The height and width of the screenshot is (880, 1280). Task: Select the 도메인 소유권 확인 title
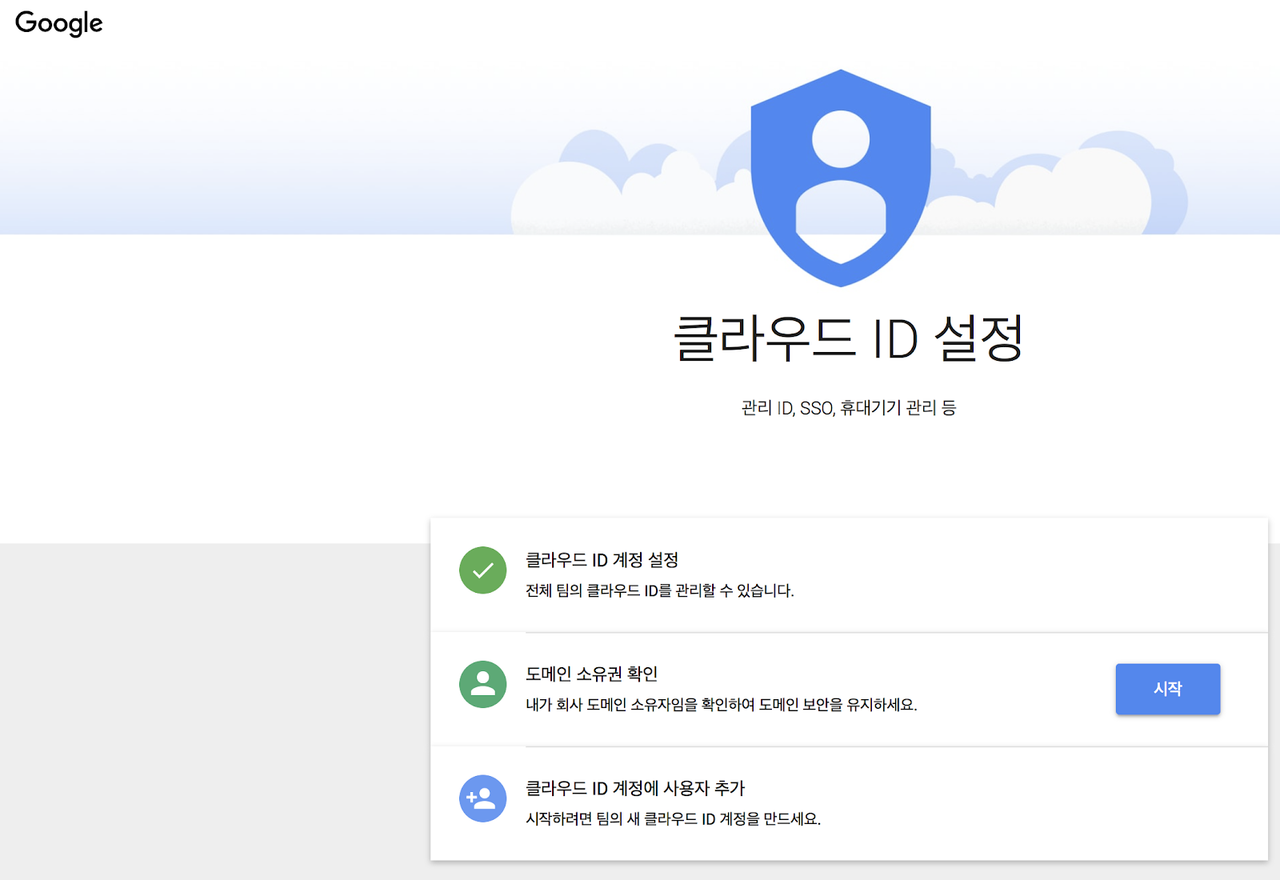(x=592, y=674)
